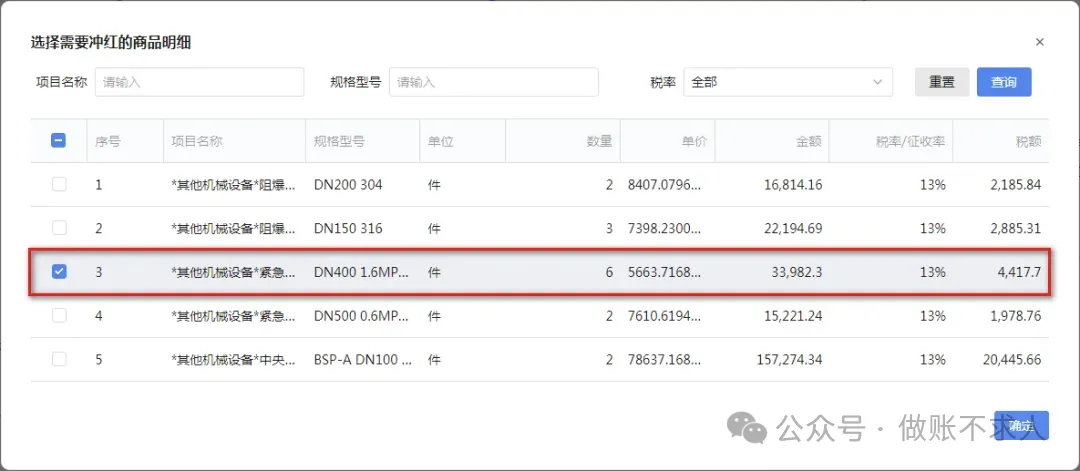Viewport: 1080px width, 471px height.
Task: Click the amount 33,982.3
Action: pyautogui.click(x=796, y=272)
